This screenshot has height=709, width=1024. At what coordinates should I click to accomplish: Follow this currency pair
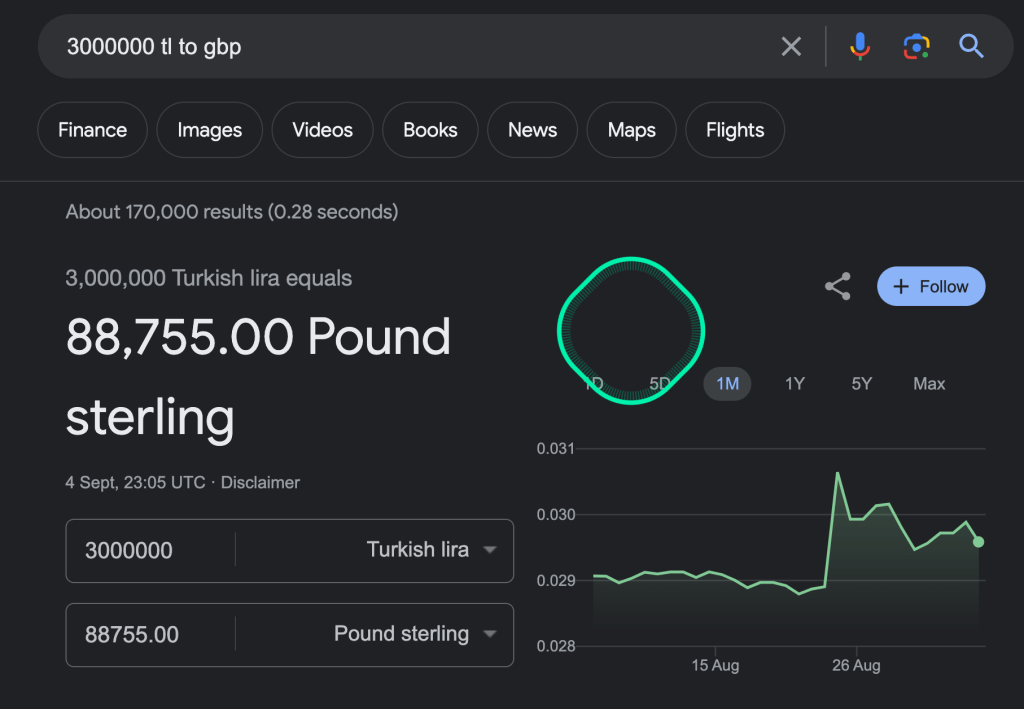[x=931, y=286]
